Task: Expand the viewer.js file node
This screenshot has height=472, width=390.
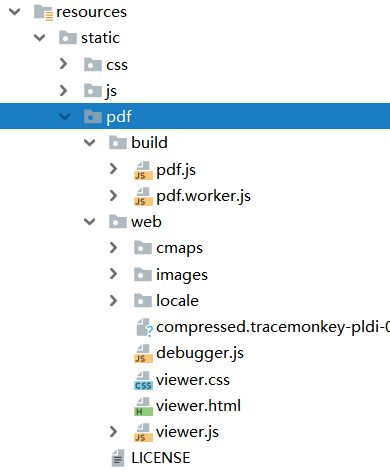Action: (113, 432)
